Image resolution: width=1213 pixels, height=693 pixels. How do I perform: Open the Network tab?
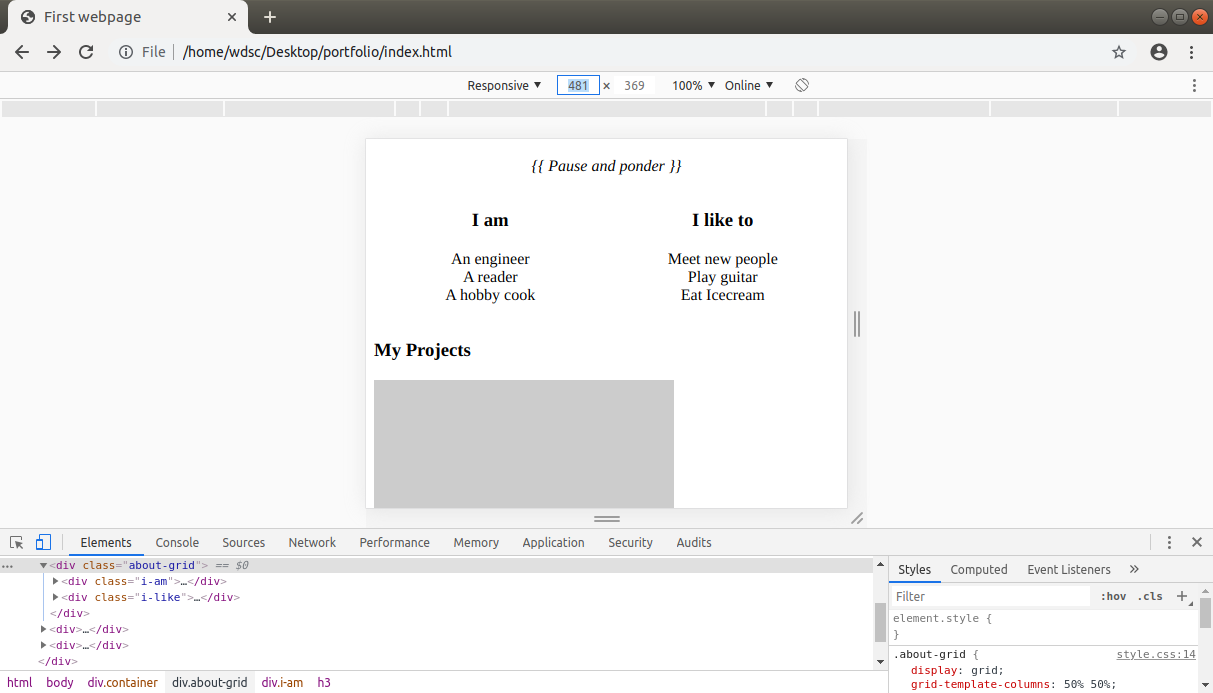[x=312, y=542]
